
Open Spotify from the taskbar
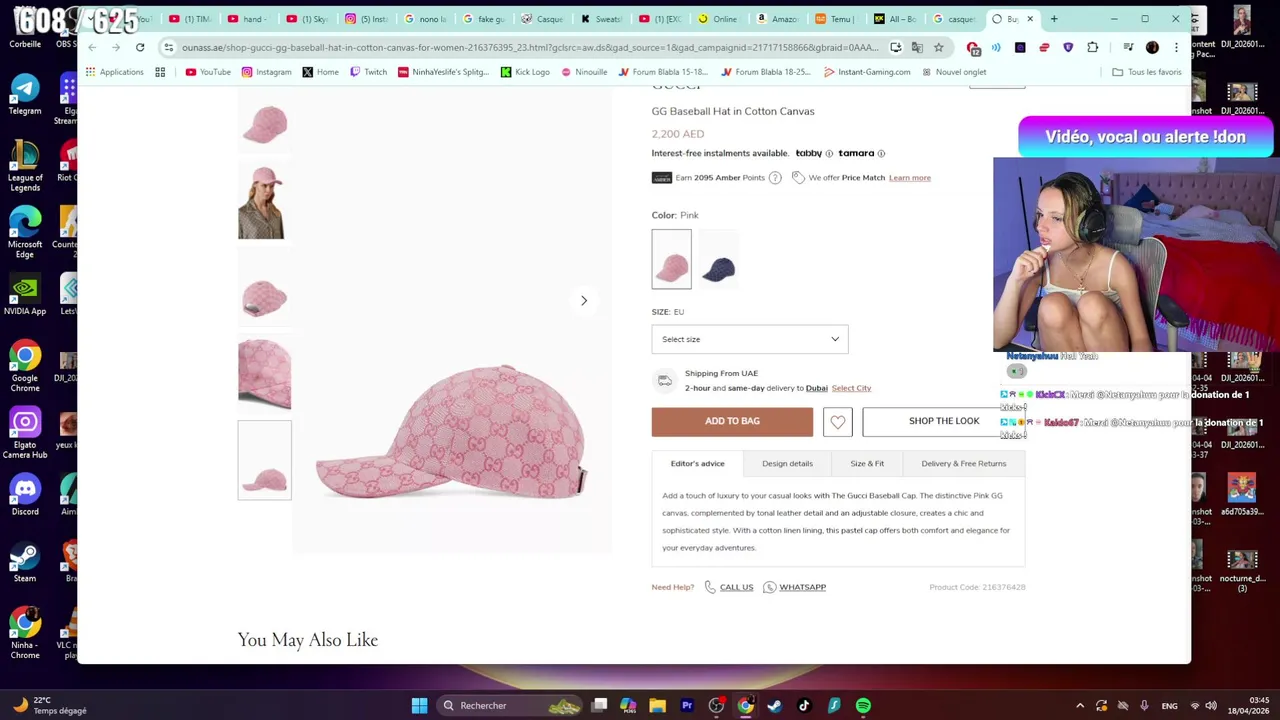click(x=863, y=705)
